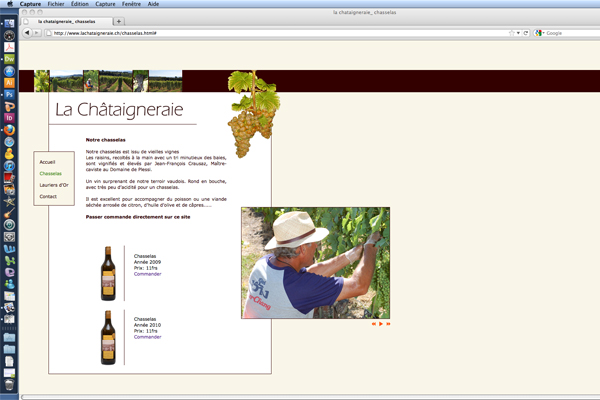Open Time Machine from the dock
Image resolution: width=600 pixels, height=400 pixels.
click(x=9, y=225)
